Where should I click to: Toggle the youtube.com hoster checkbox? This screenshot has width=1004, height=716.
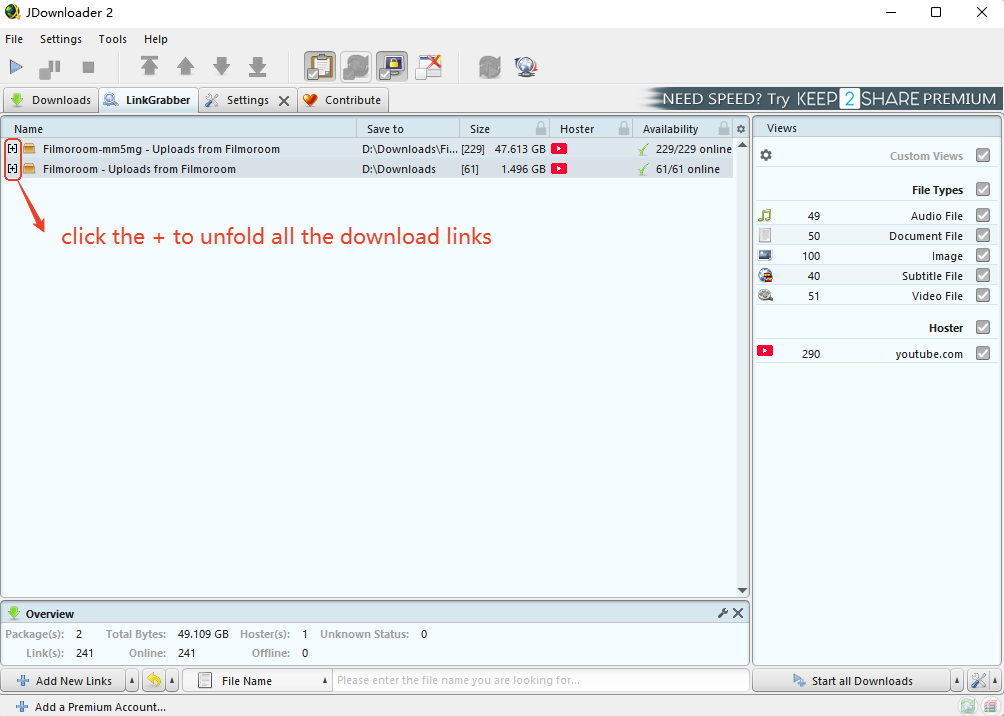point(983,354)
